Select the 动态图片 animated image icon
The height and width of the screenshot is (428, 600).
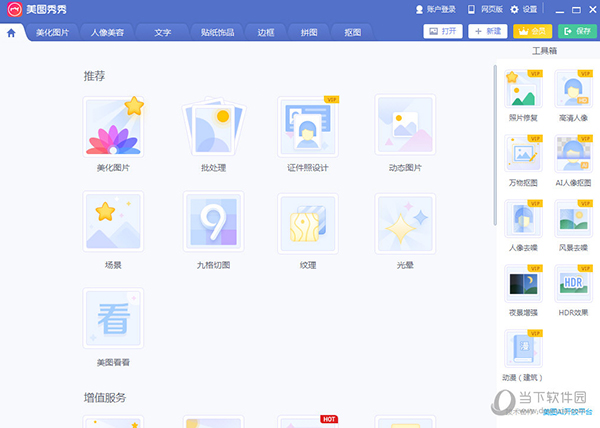pyautogui.click(x=405, y=126)
